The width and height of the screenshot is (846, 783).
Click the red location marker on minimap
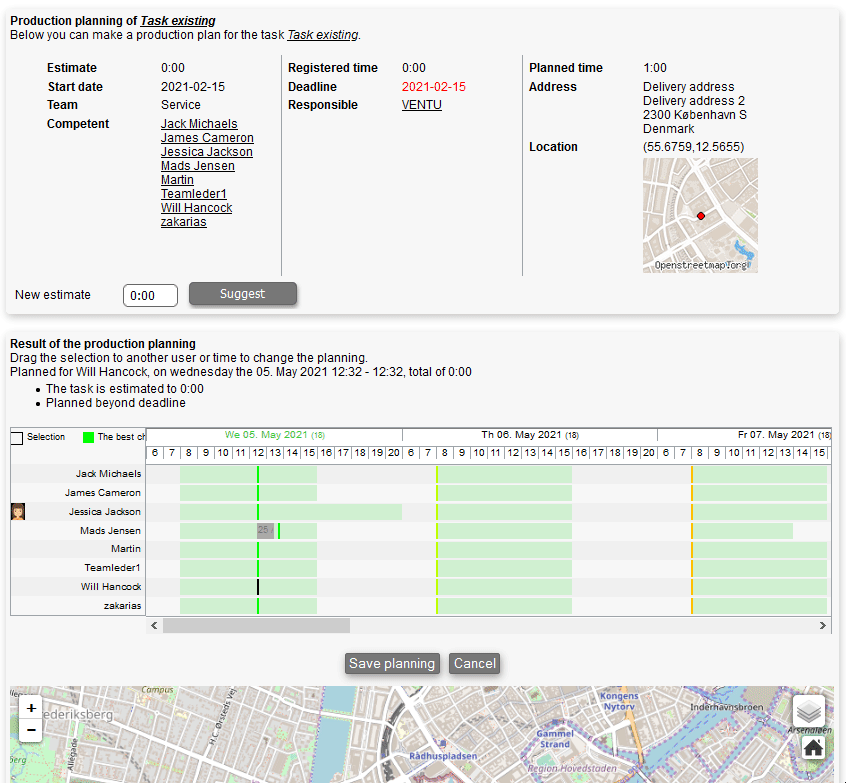(x=700, y=216)
